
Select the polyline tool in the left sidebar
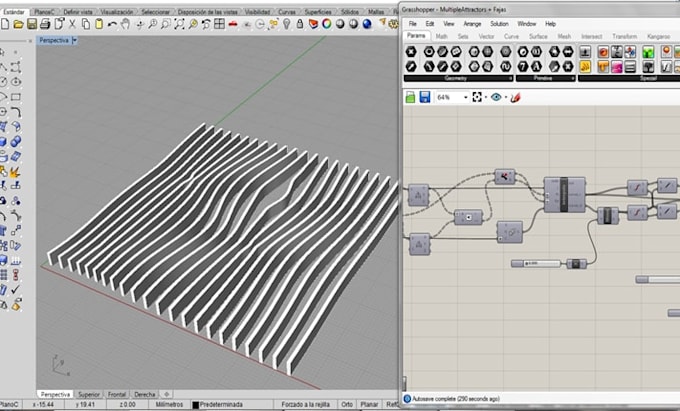(x=3, y=67)
